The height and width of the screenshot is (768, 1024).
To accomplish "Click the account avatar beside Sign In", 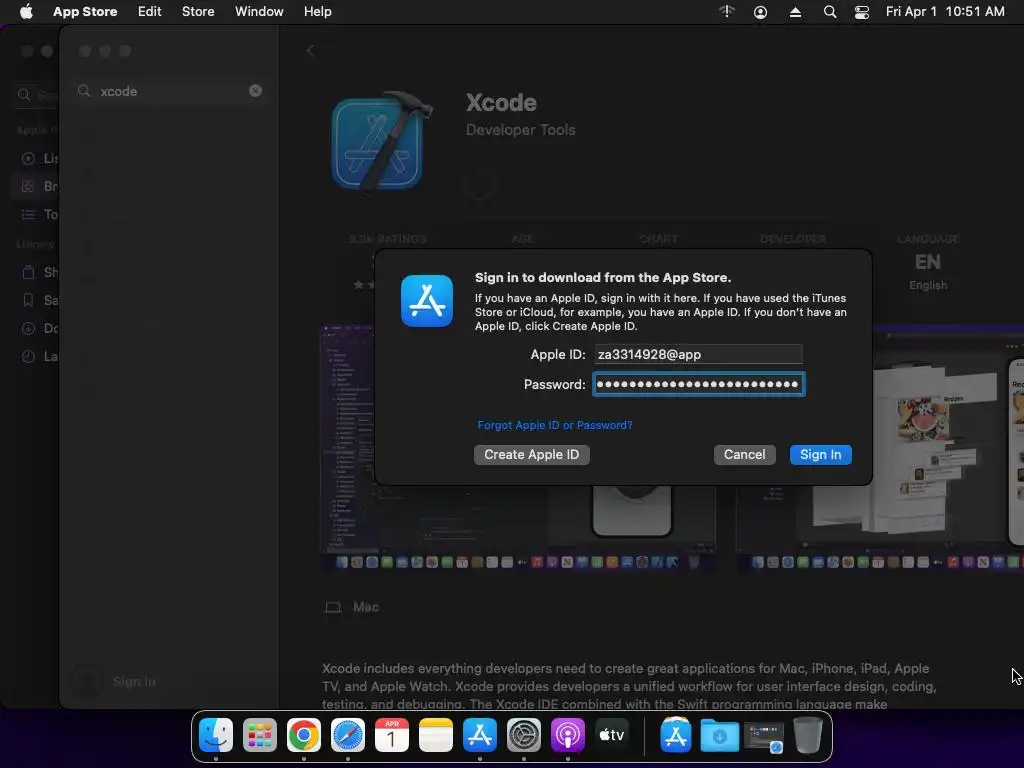I will point(87,681).
